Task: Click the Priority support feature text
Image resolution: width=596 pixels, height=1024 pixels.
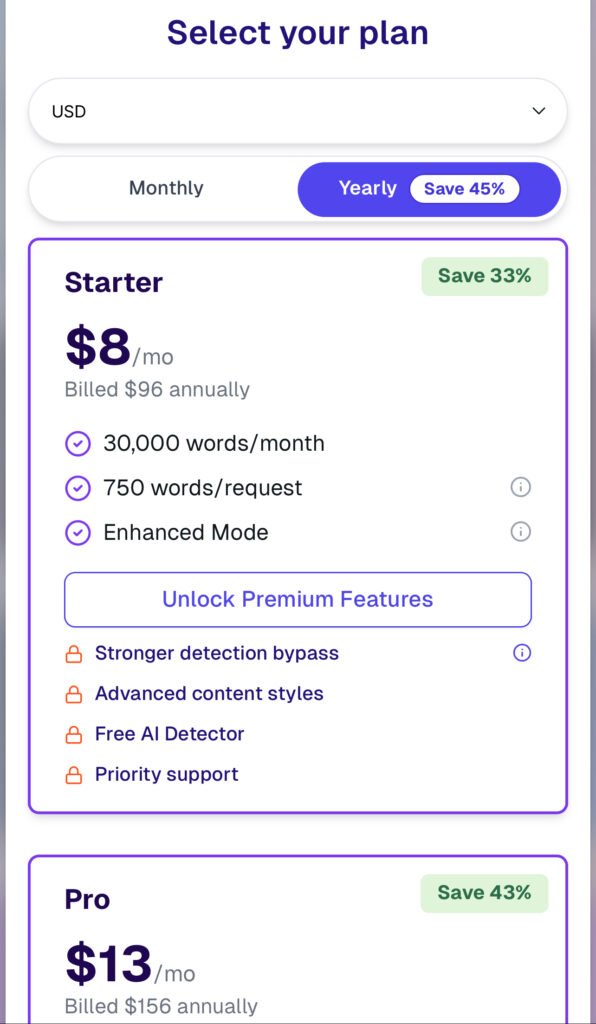Action: [x=165, y=774]
